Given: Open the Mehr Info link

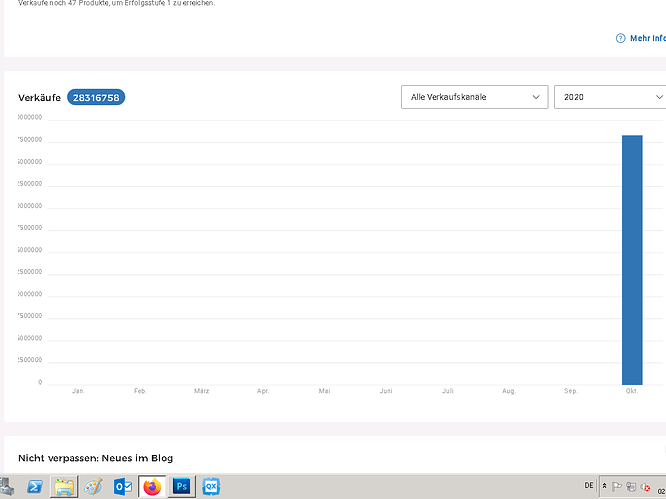Looking at the screenshot, I should (x=646, y=38).
